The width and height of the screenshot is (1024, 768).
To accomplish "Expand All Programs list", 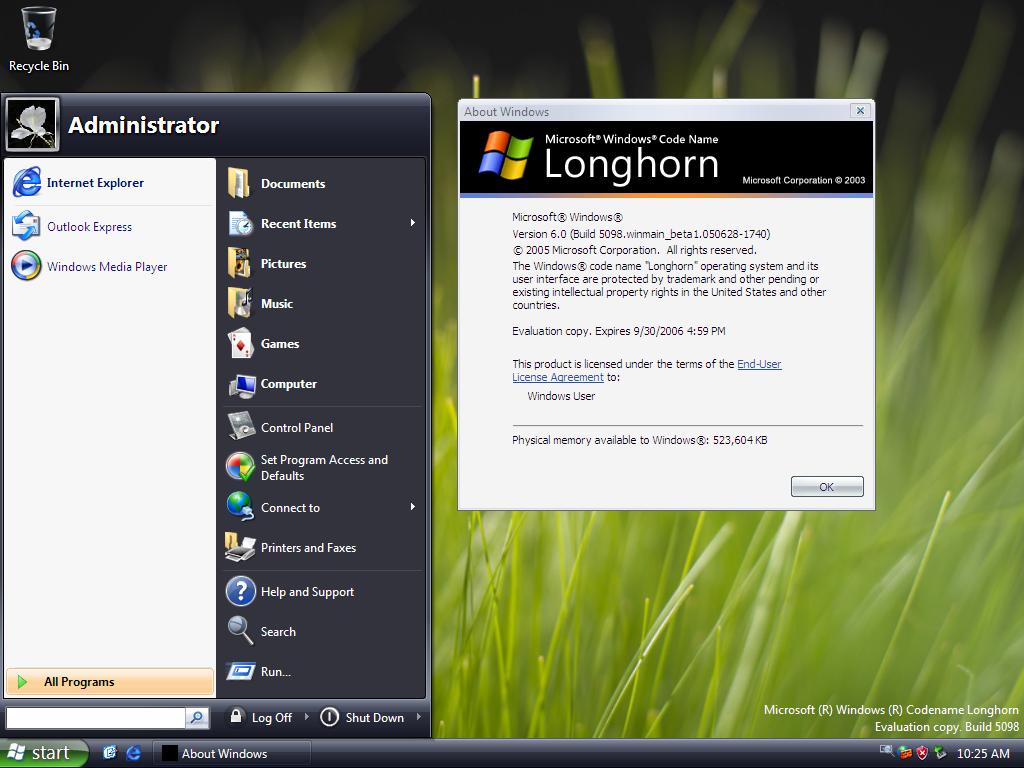I will tap(79, 682).
